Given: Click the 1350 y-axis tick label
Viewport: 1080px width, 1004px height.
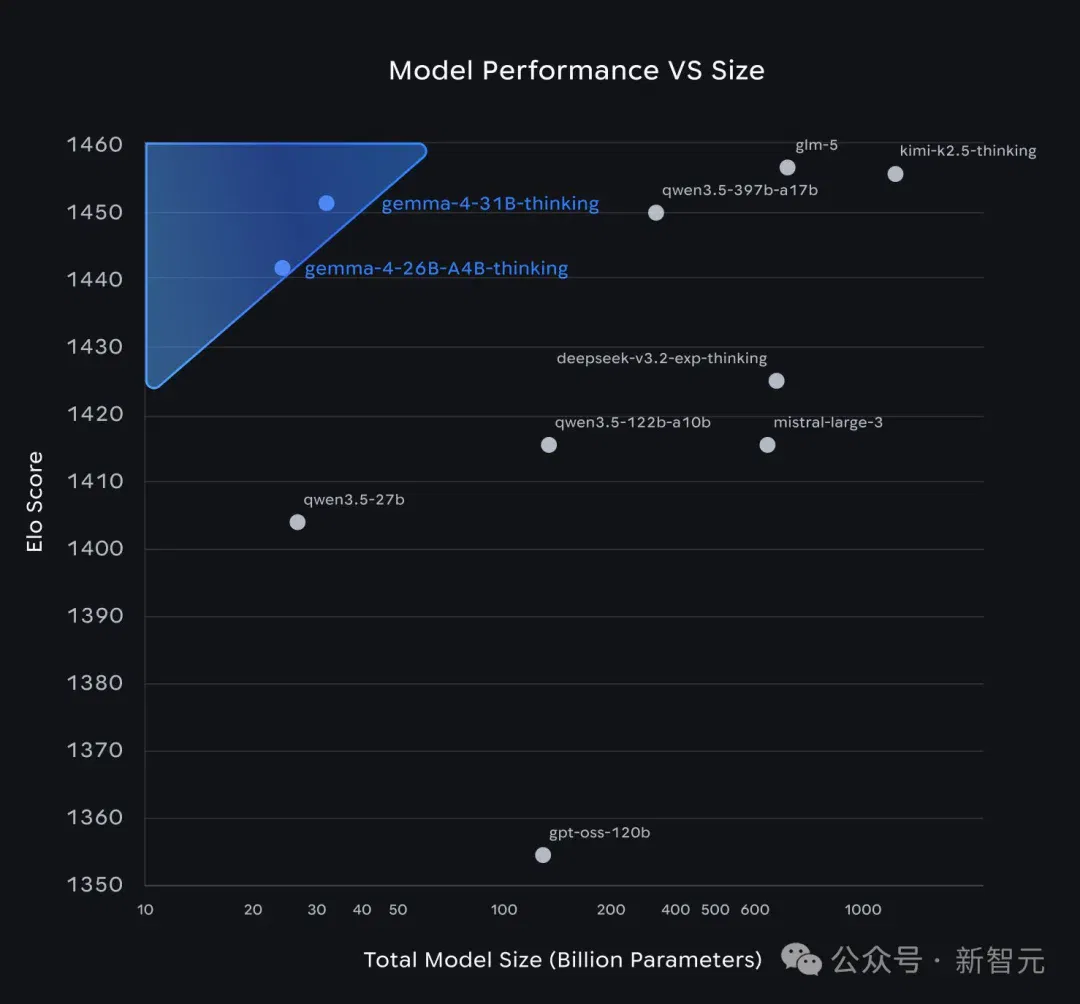Looking at the screenshot, I should tap(94, 884).
